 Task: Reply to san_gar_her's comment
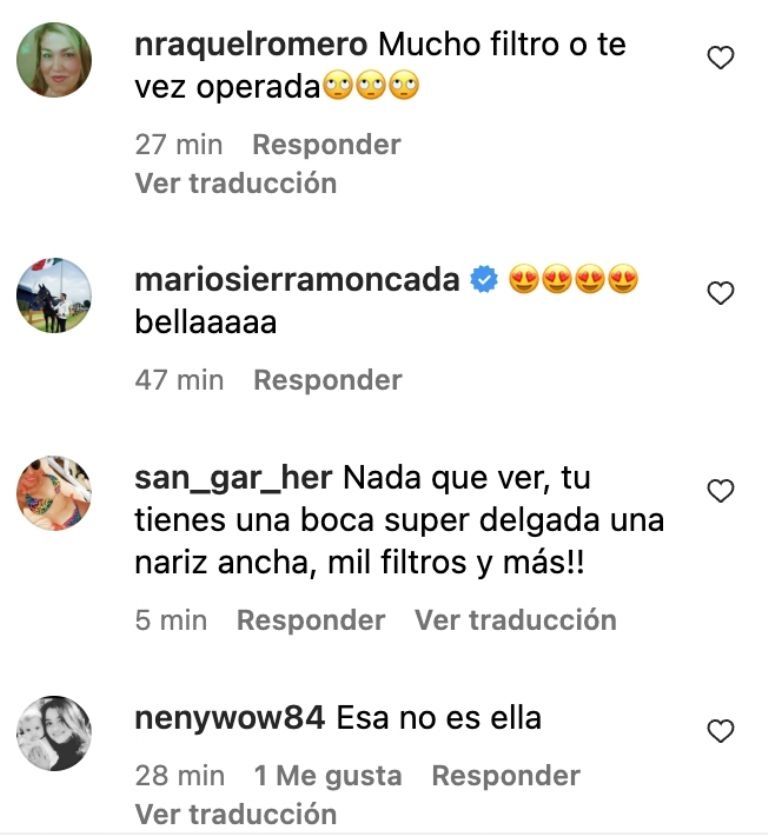[x=311, y=621]
